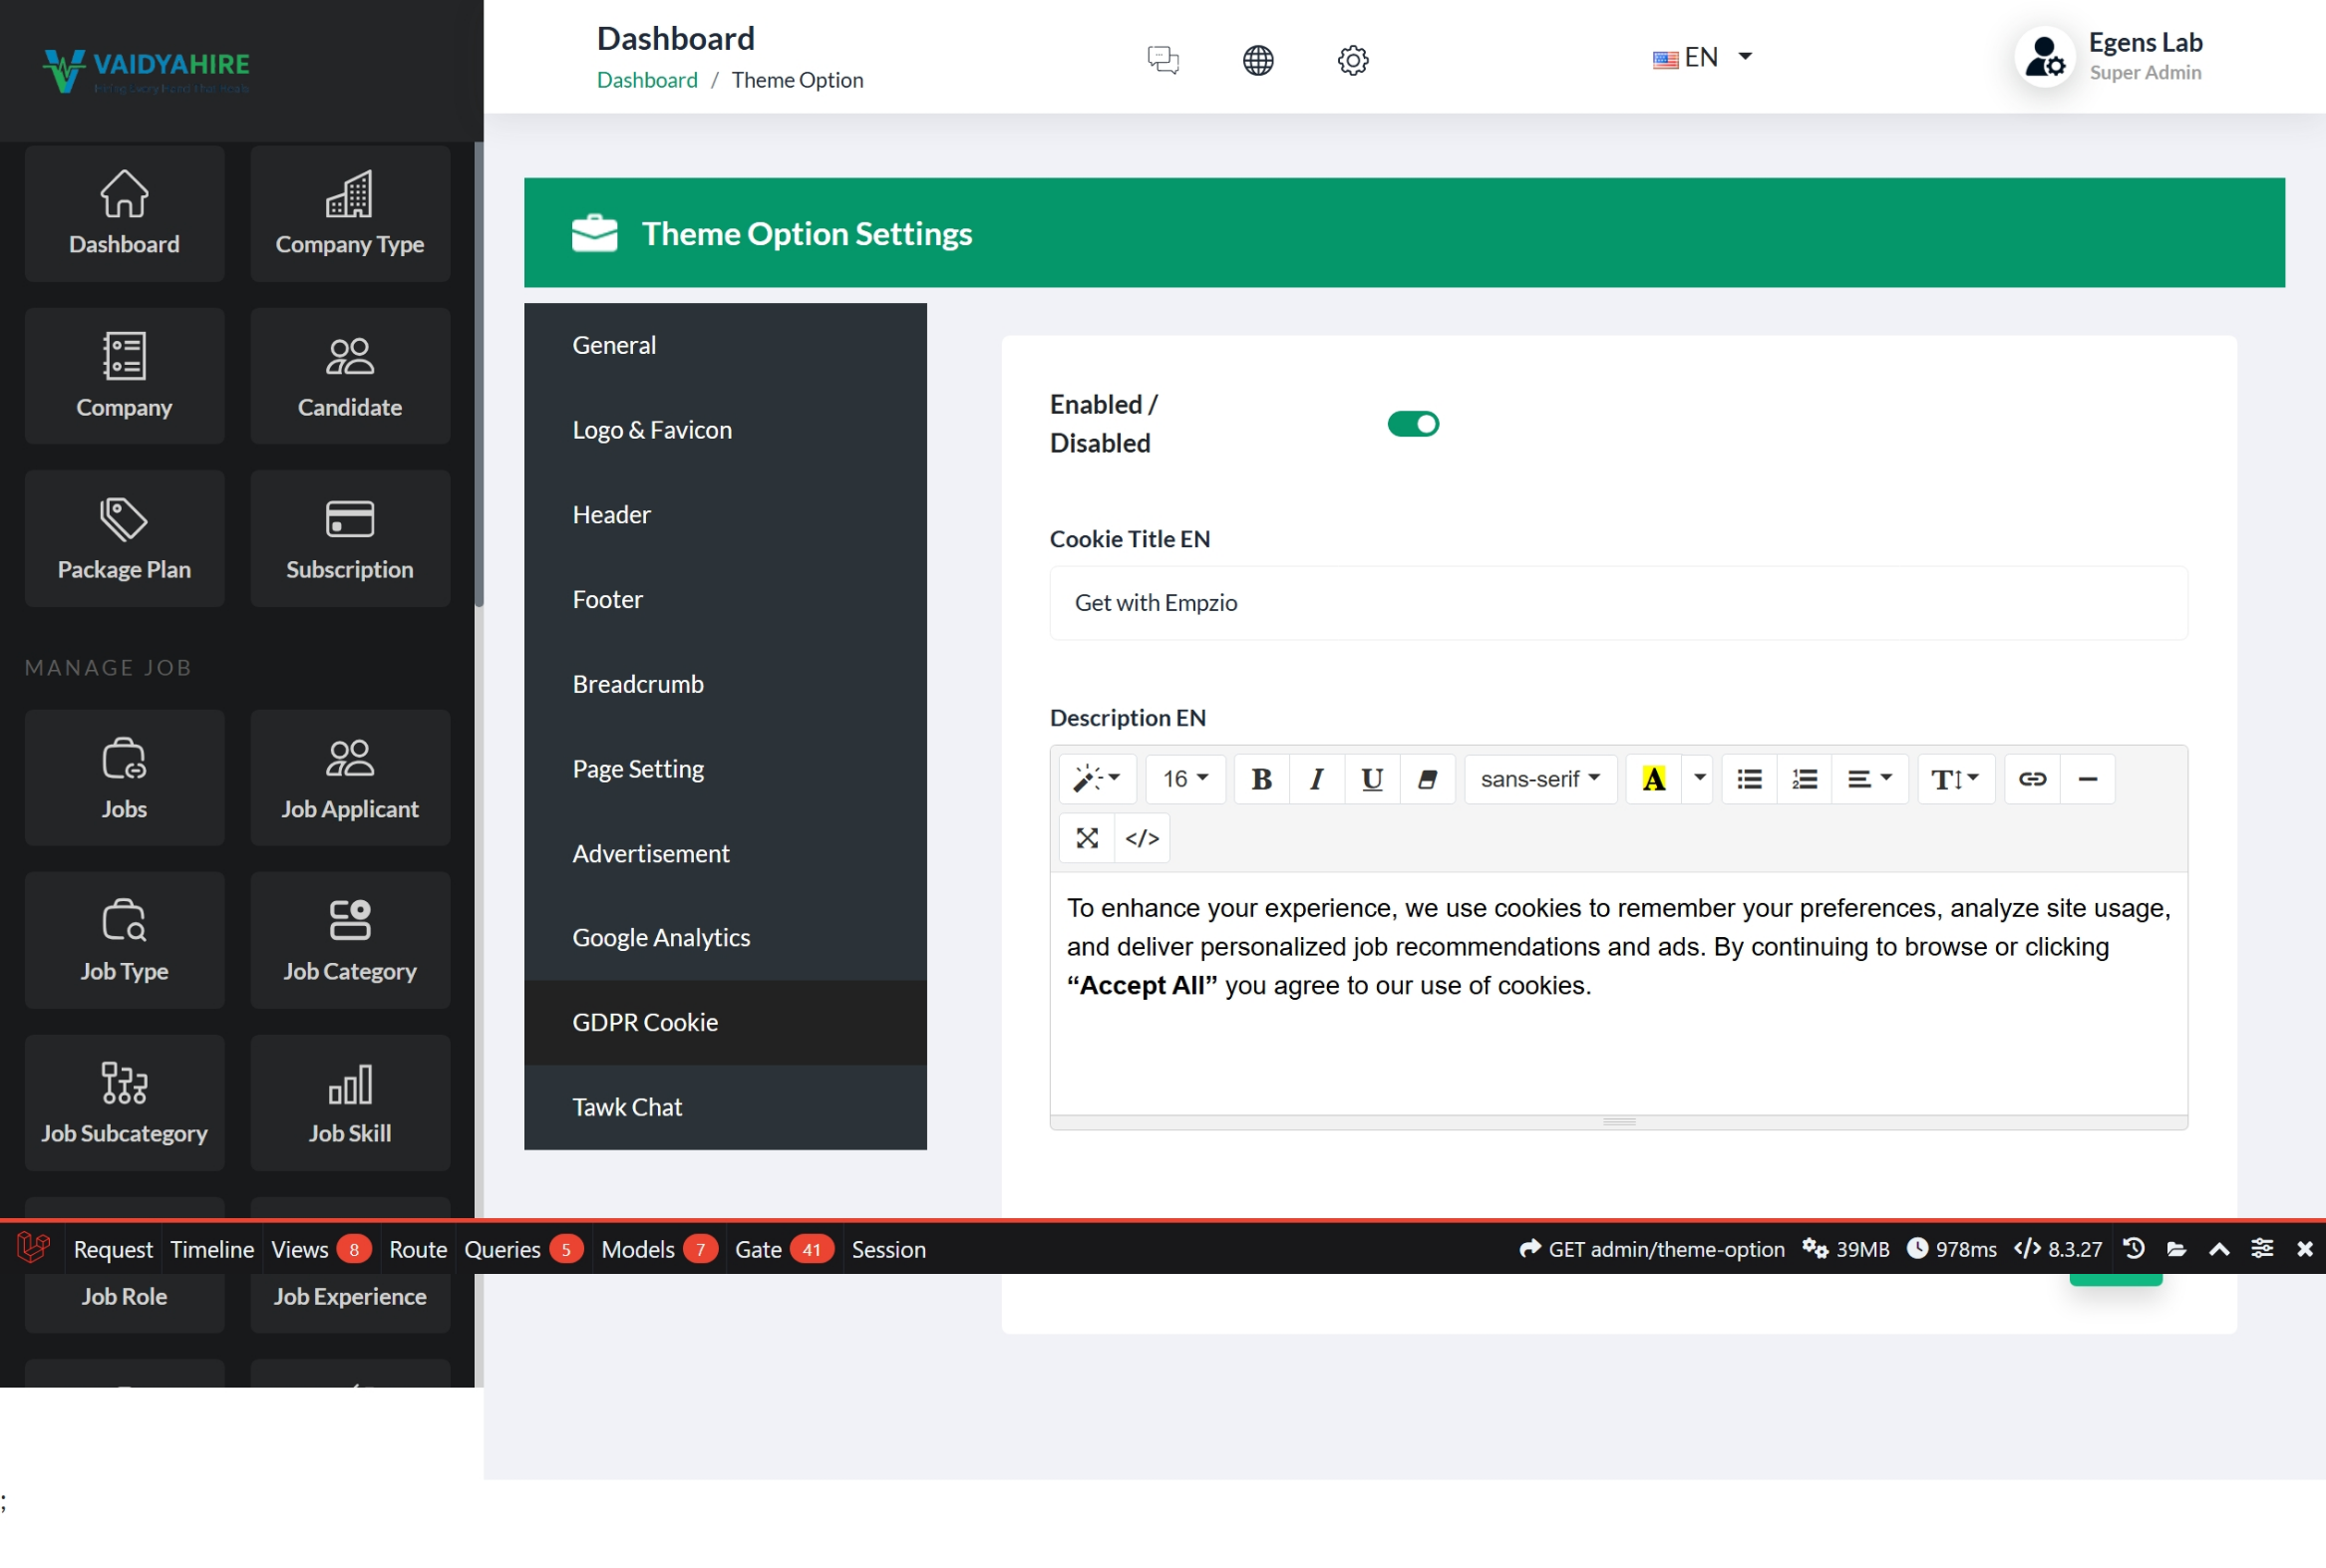Screen dimensions: 2326x1568
Task: Click the Dashboard breadcrumb link
Action: tap(647, 80)
